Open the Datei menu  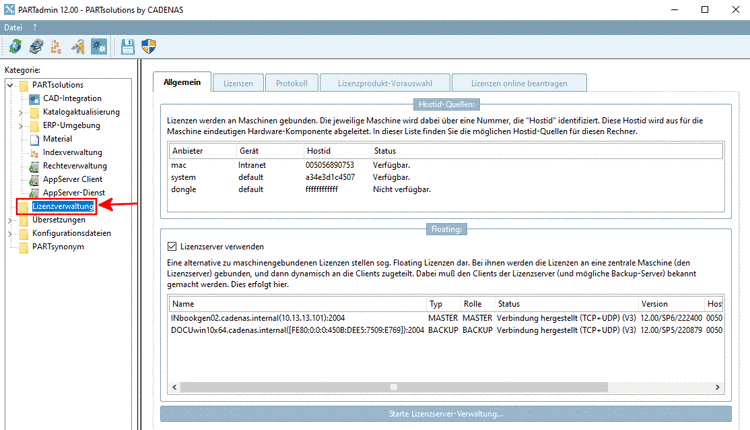coord(13,27)
